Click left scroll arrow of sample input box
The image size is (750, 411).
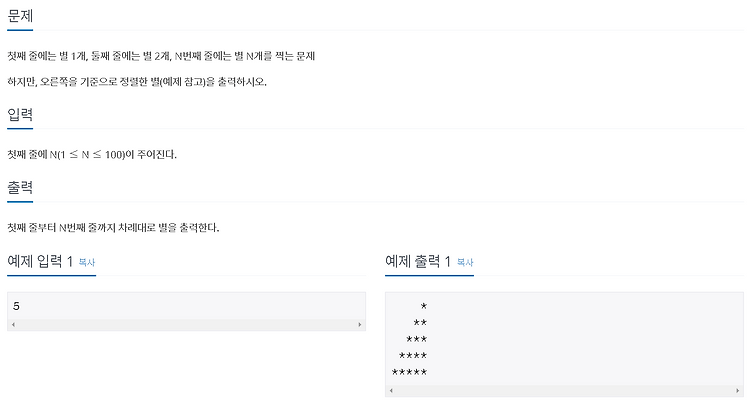click(x=13, y=324)
